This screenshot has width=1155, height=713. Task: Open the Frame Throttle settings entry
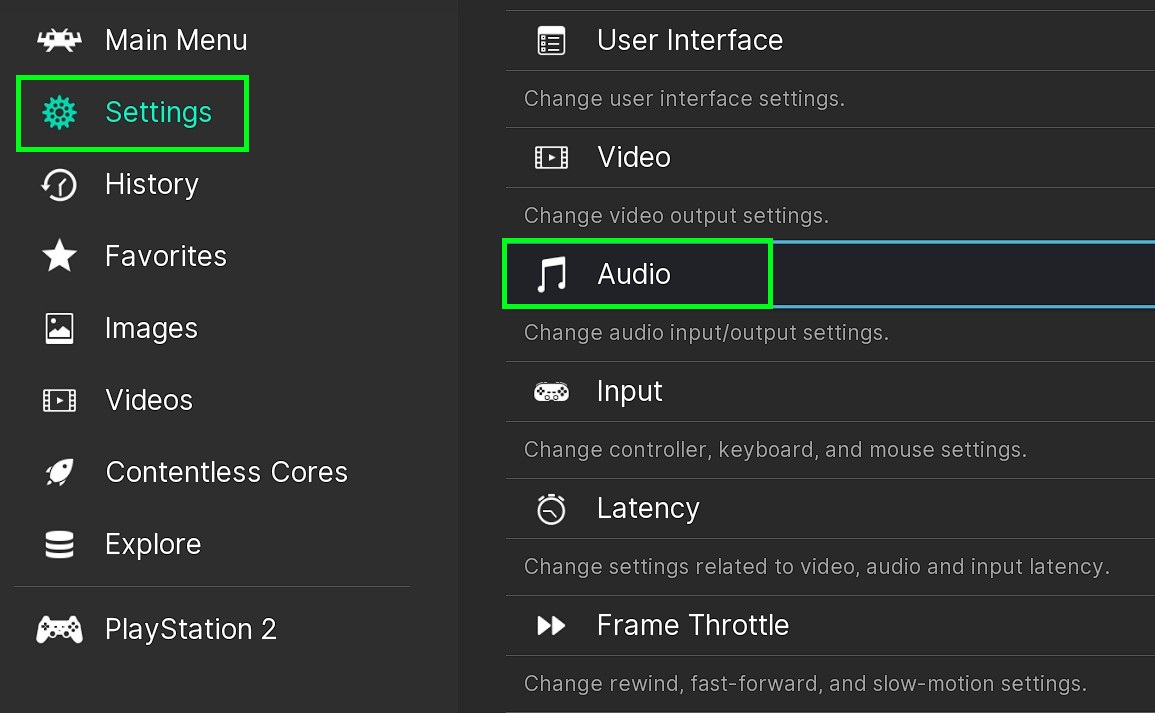tap(693, 625)
